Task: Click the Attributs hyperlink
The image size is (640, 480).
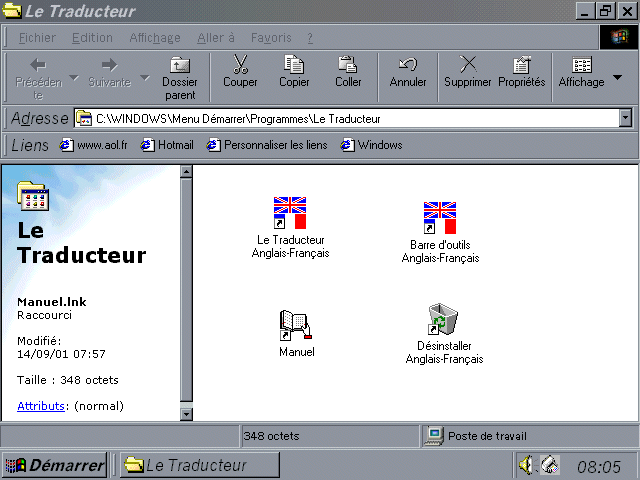Action: click(x=41, y=406)
